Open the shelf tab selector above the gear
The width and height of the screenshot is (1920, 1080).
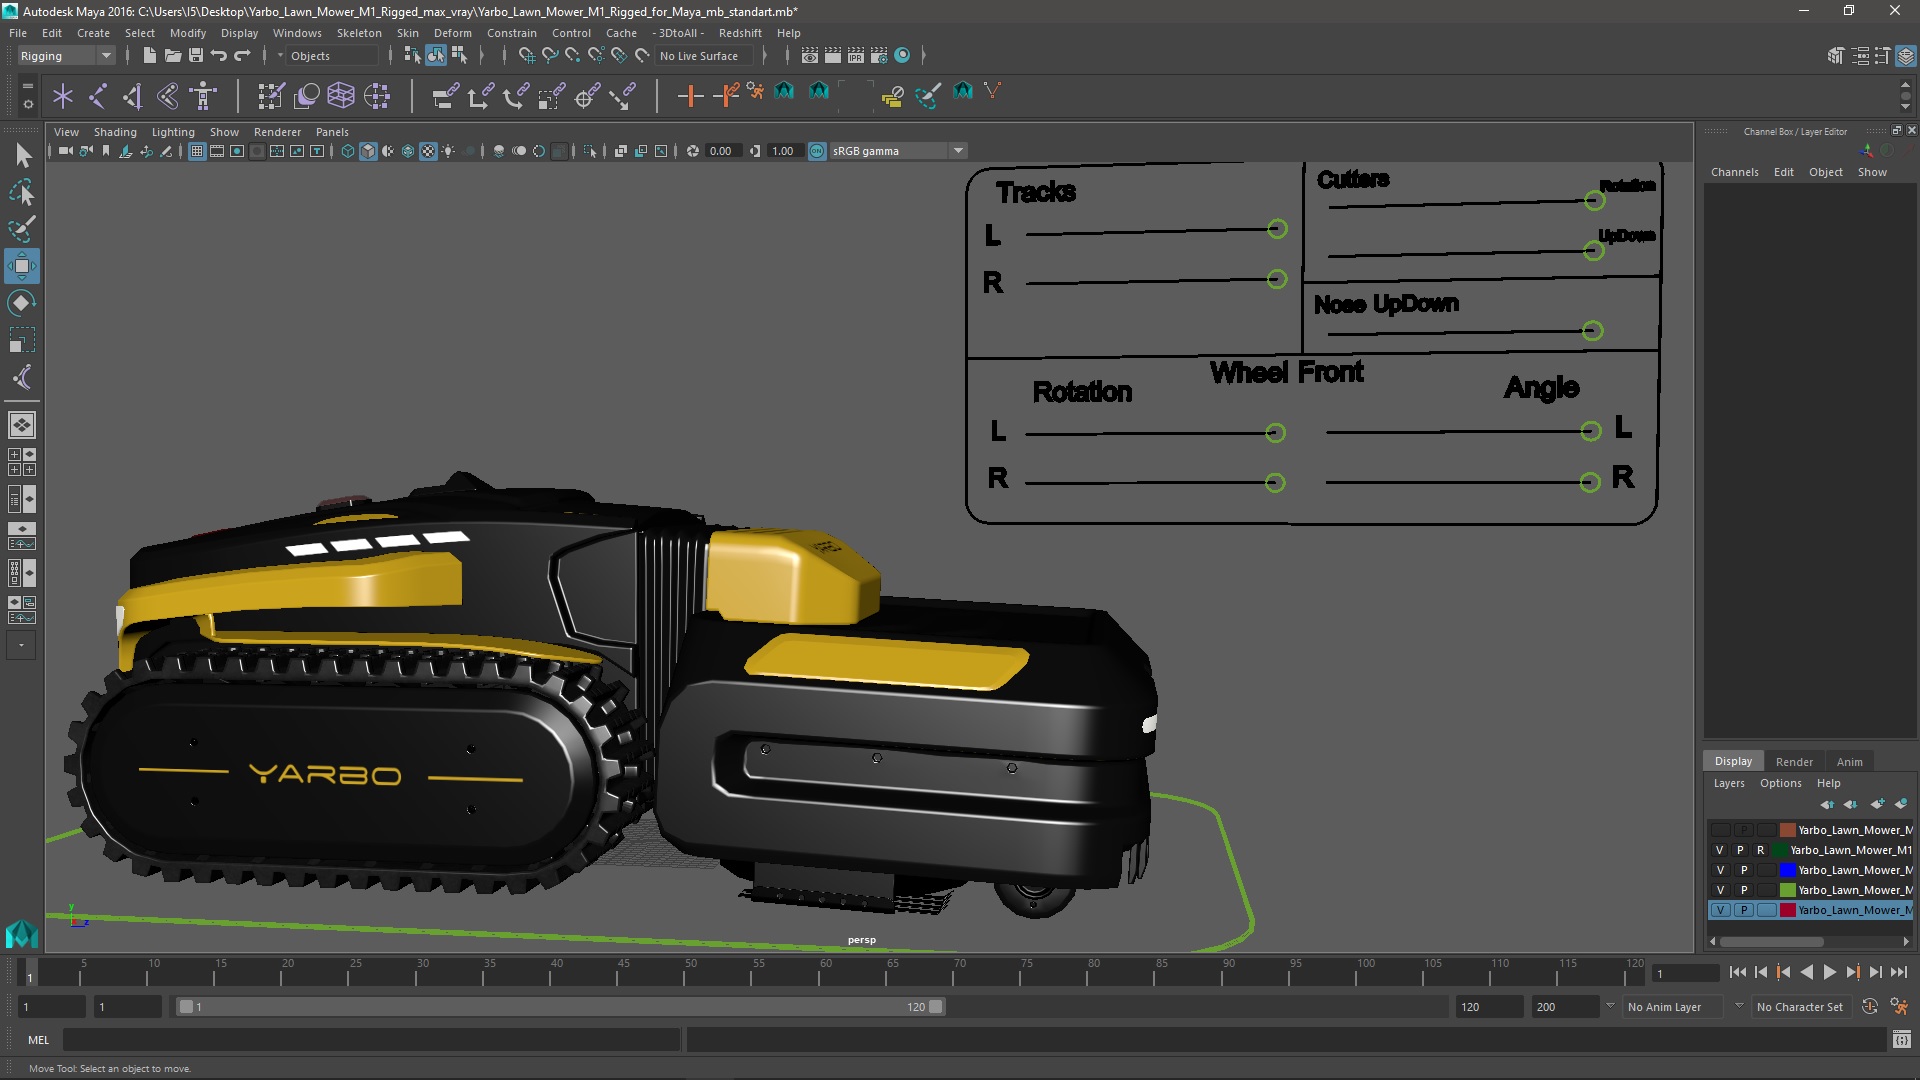pyautogui.click(x=27, y=86)
